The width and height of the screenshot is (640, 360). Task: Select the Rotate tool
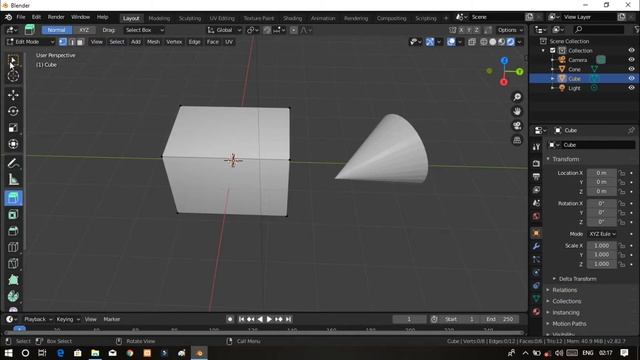click(x=13, y=111)
